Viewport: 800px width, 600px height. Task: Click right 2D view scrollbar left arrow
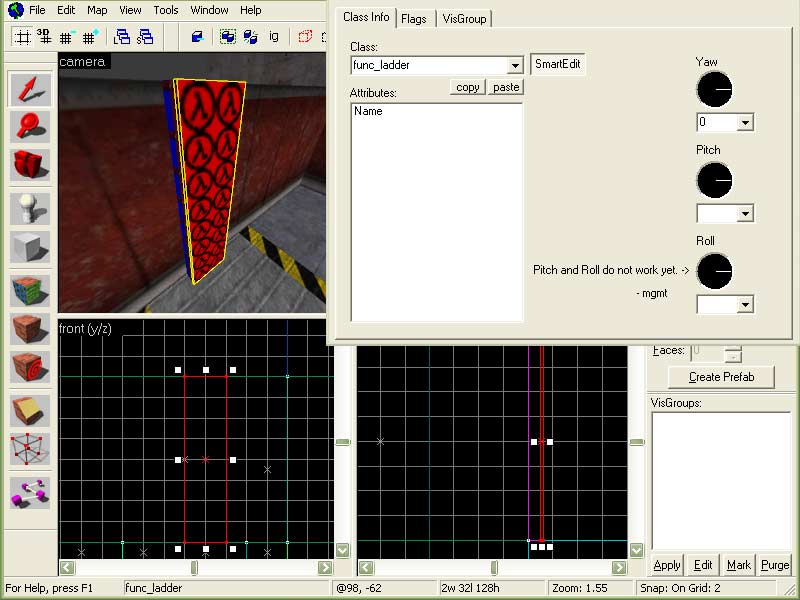[x=366, y=567]
